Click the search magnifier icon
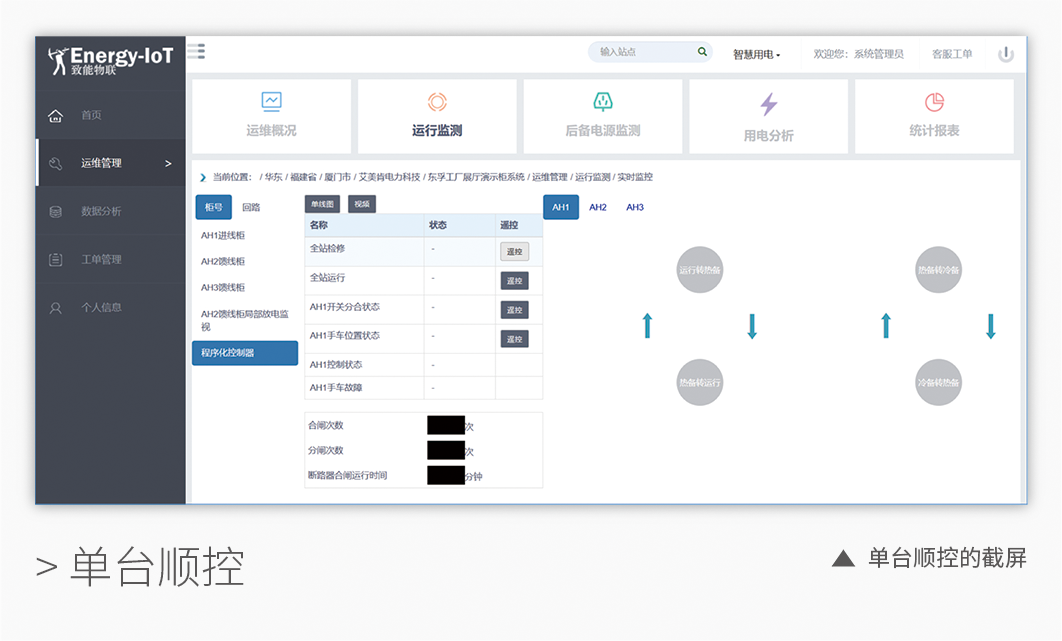The width and height of the screenshot is (1062, 641). click(x=702, y=51)
